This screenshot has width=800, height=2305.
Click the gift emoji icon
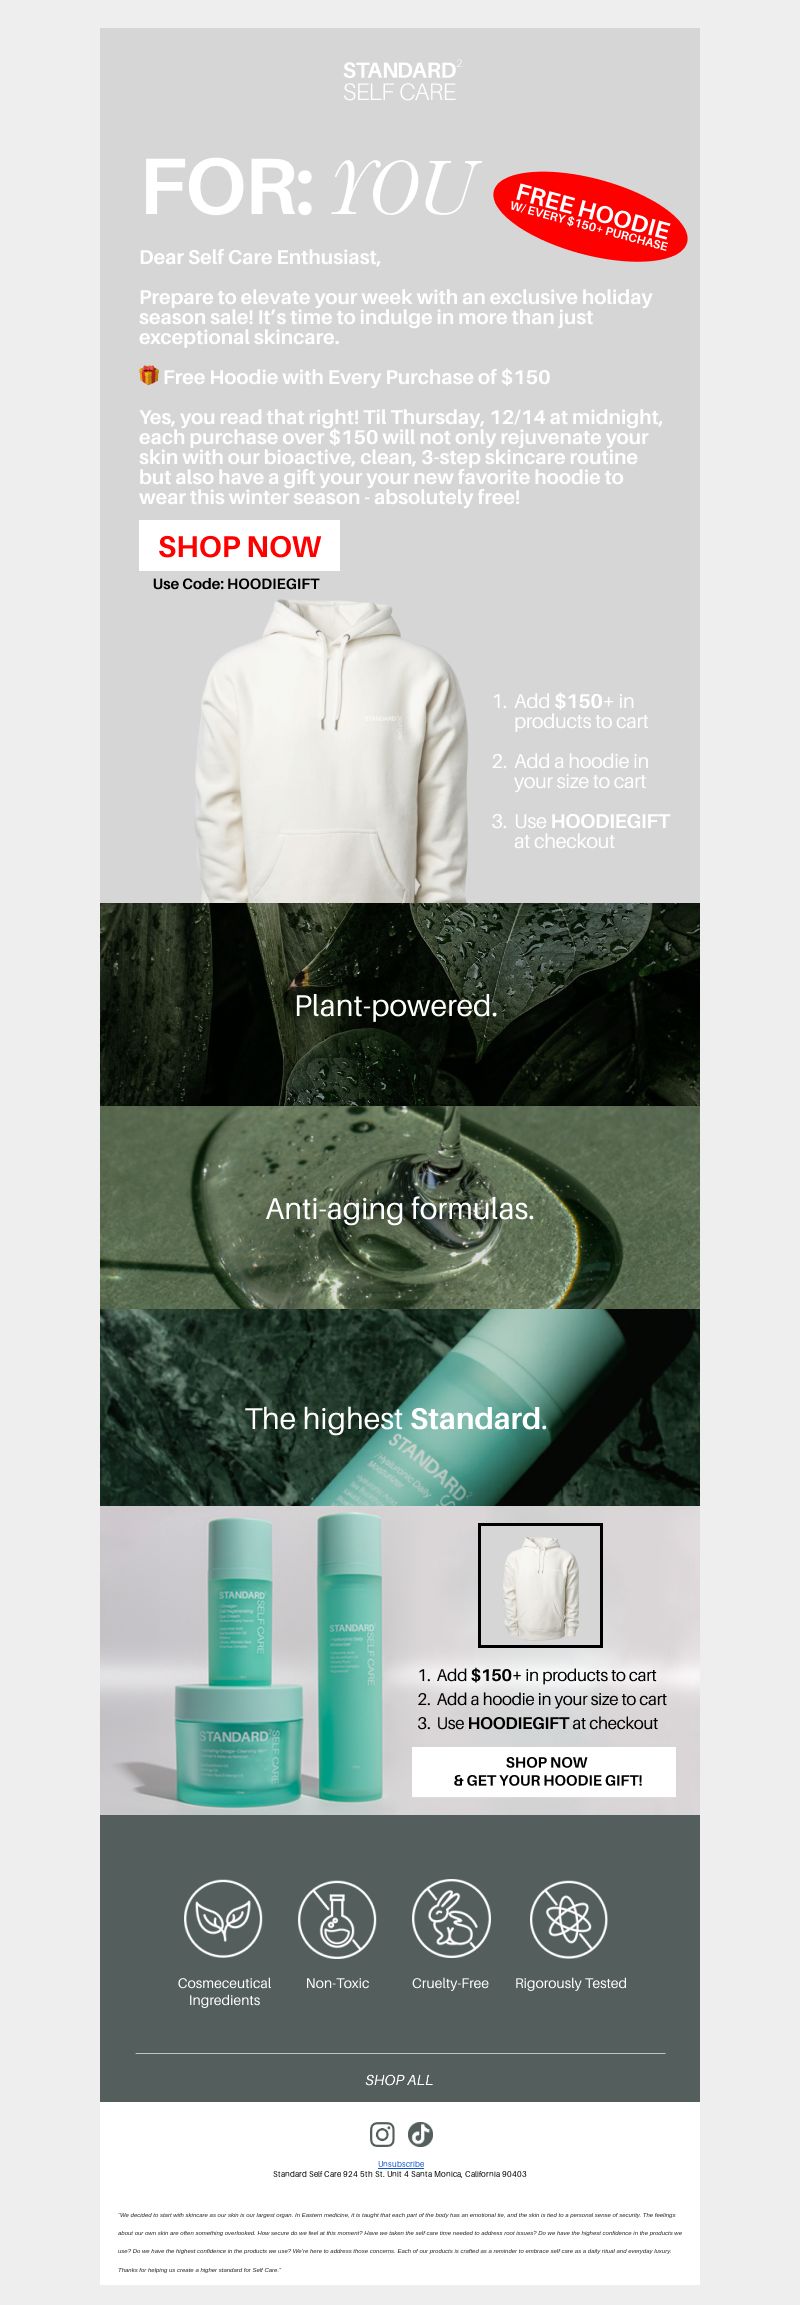(x=149, y=376)
